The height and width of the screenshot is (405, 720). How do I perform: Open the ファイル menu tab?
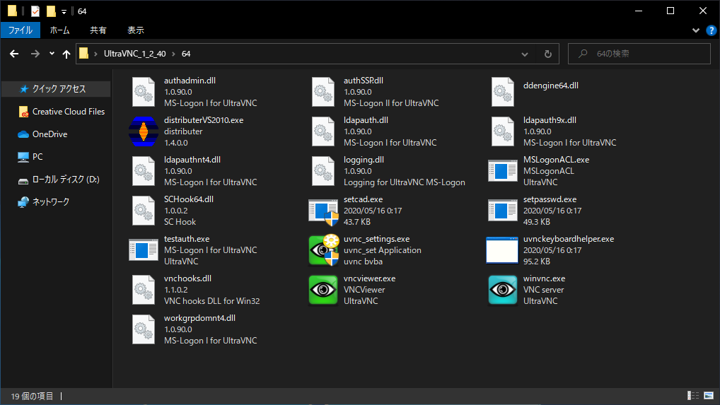coord(20,30)
